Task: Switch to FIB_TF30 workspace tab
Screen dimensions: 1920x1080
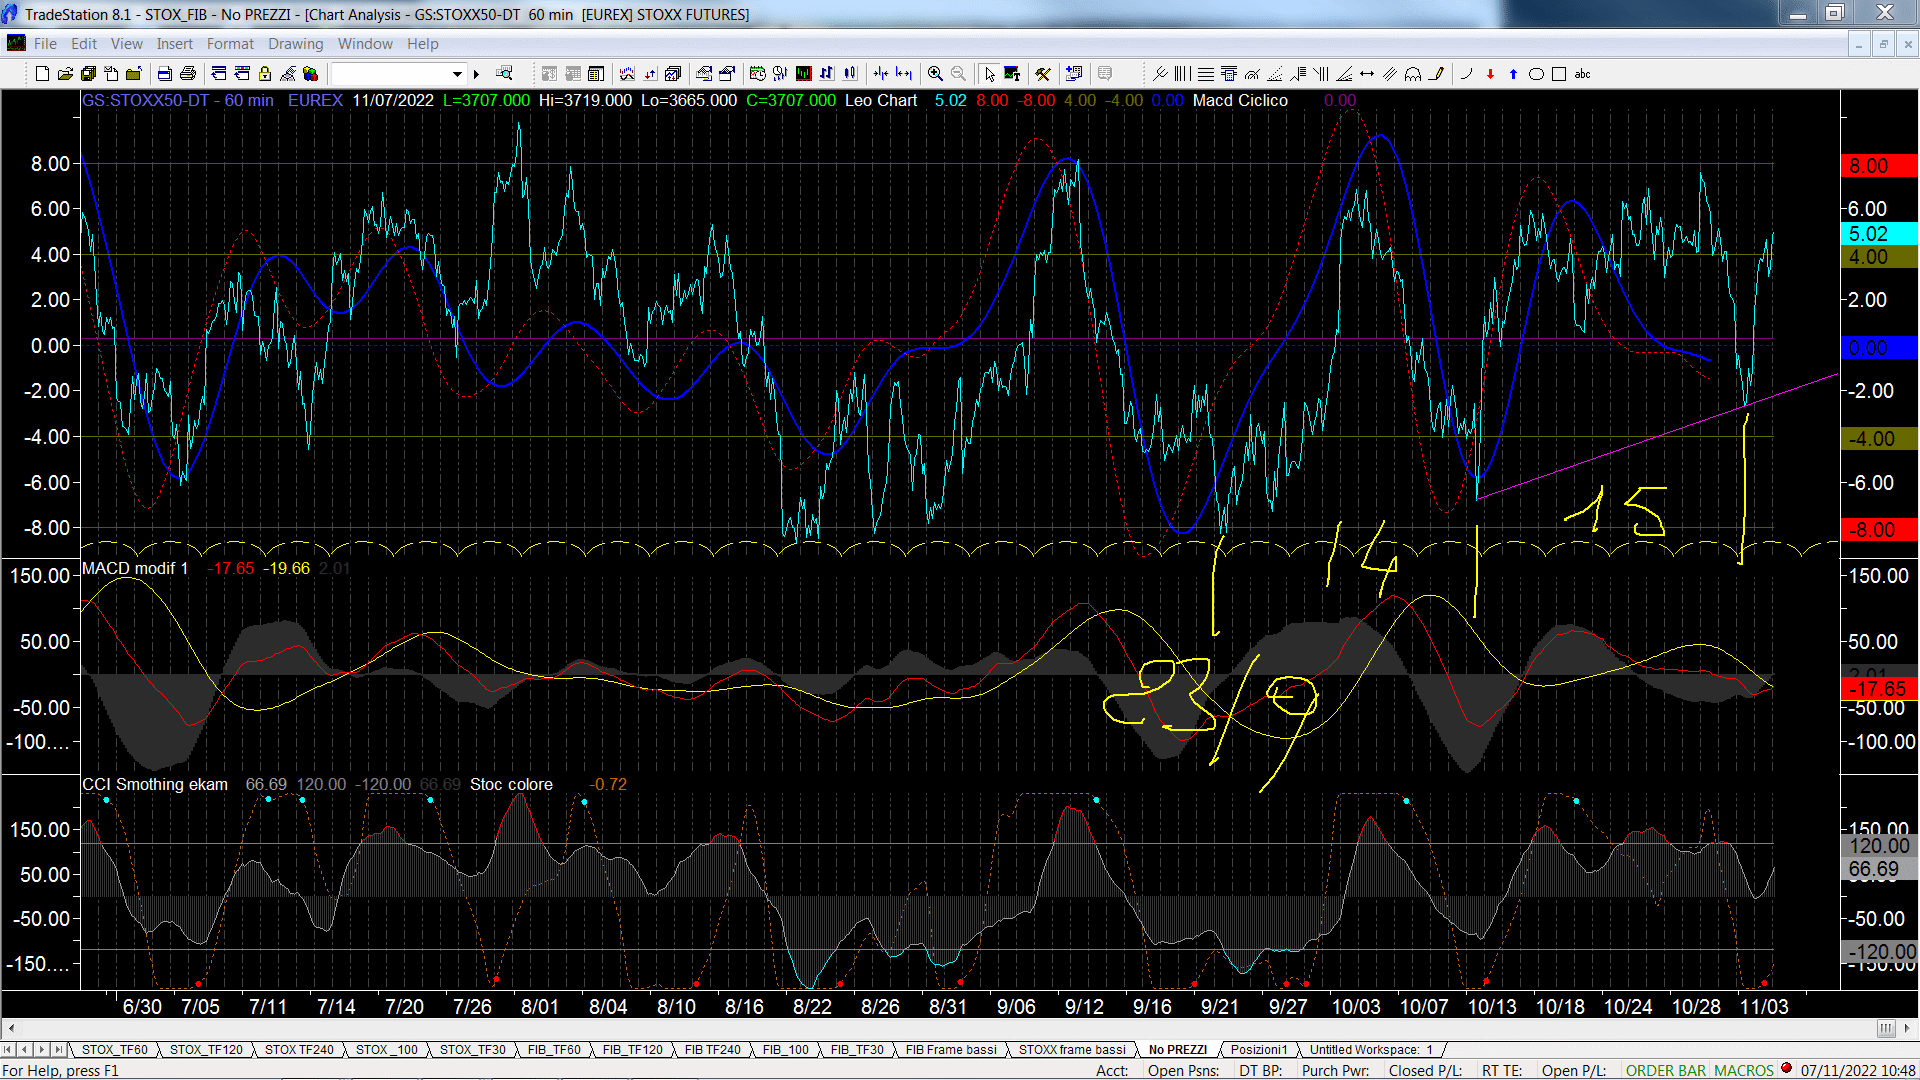Action: click(x=857, y=1050)
